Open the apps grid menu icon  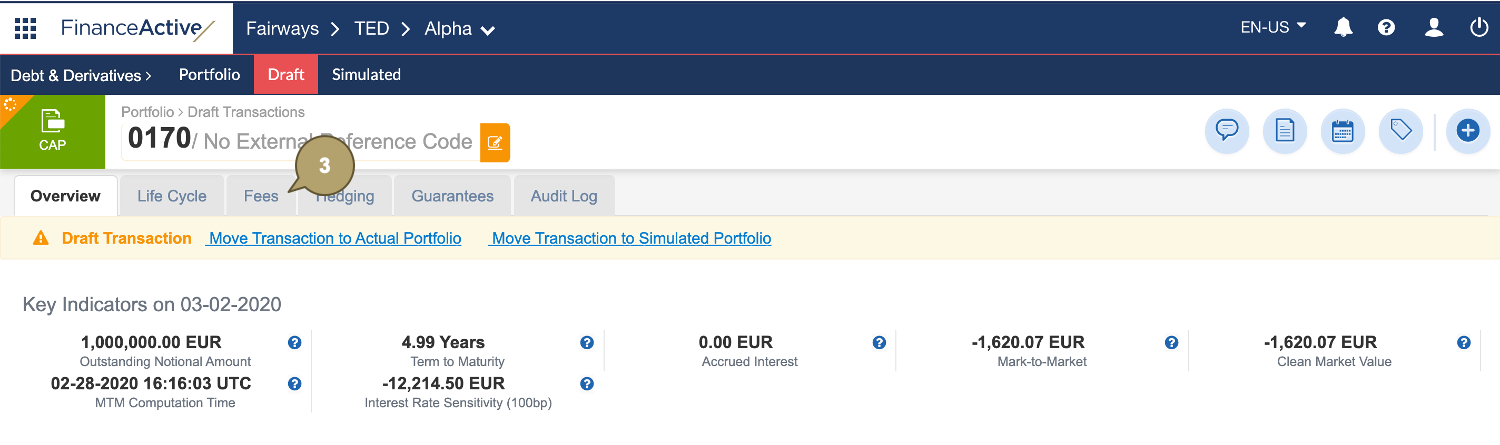pyautogui.click(x=25, y=28)
